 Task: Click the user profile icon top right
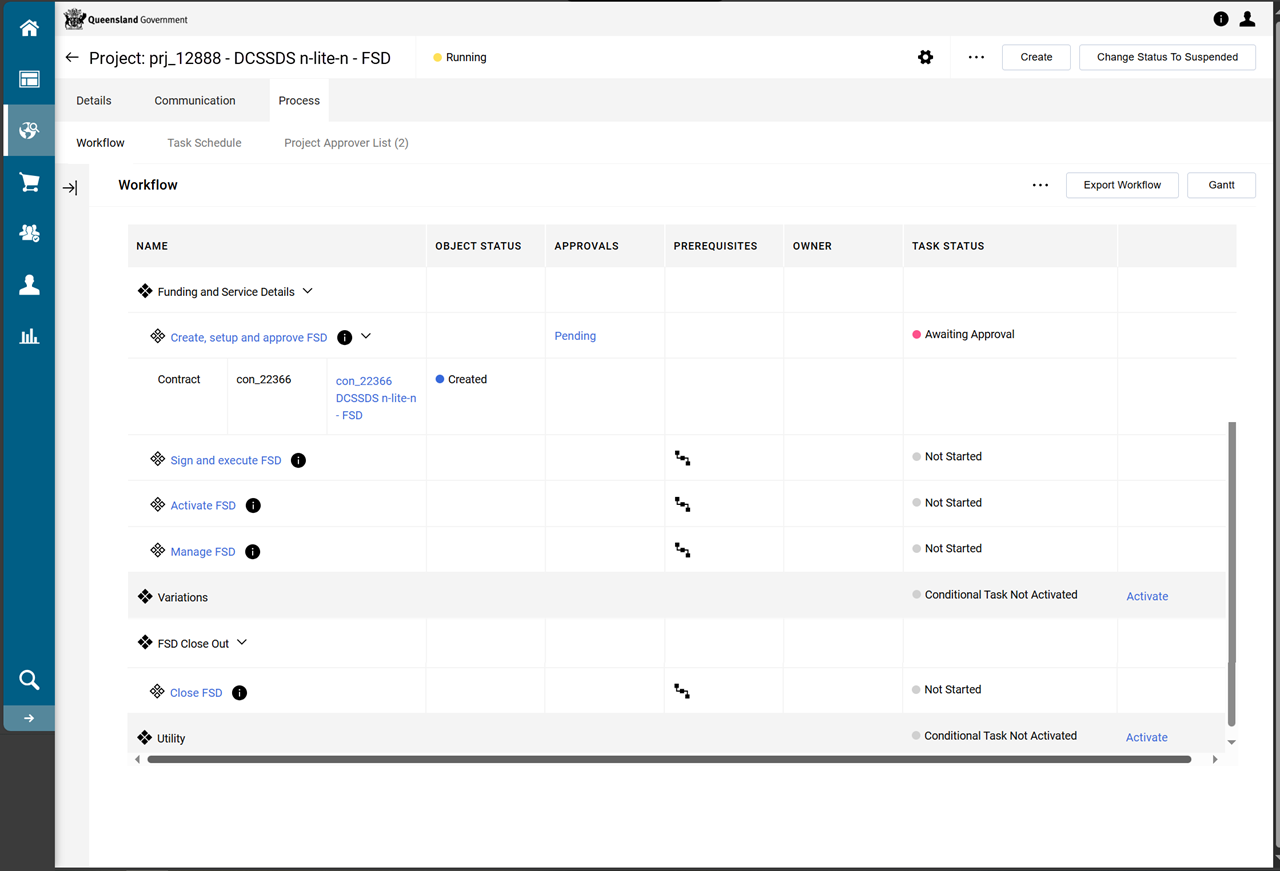[1247, 19]
